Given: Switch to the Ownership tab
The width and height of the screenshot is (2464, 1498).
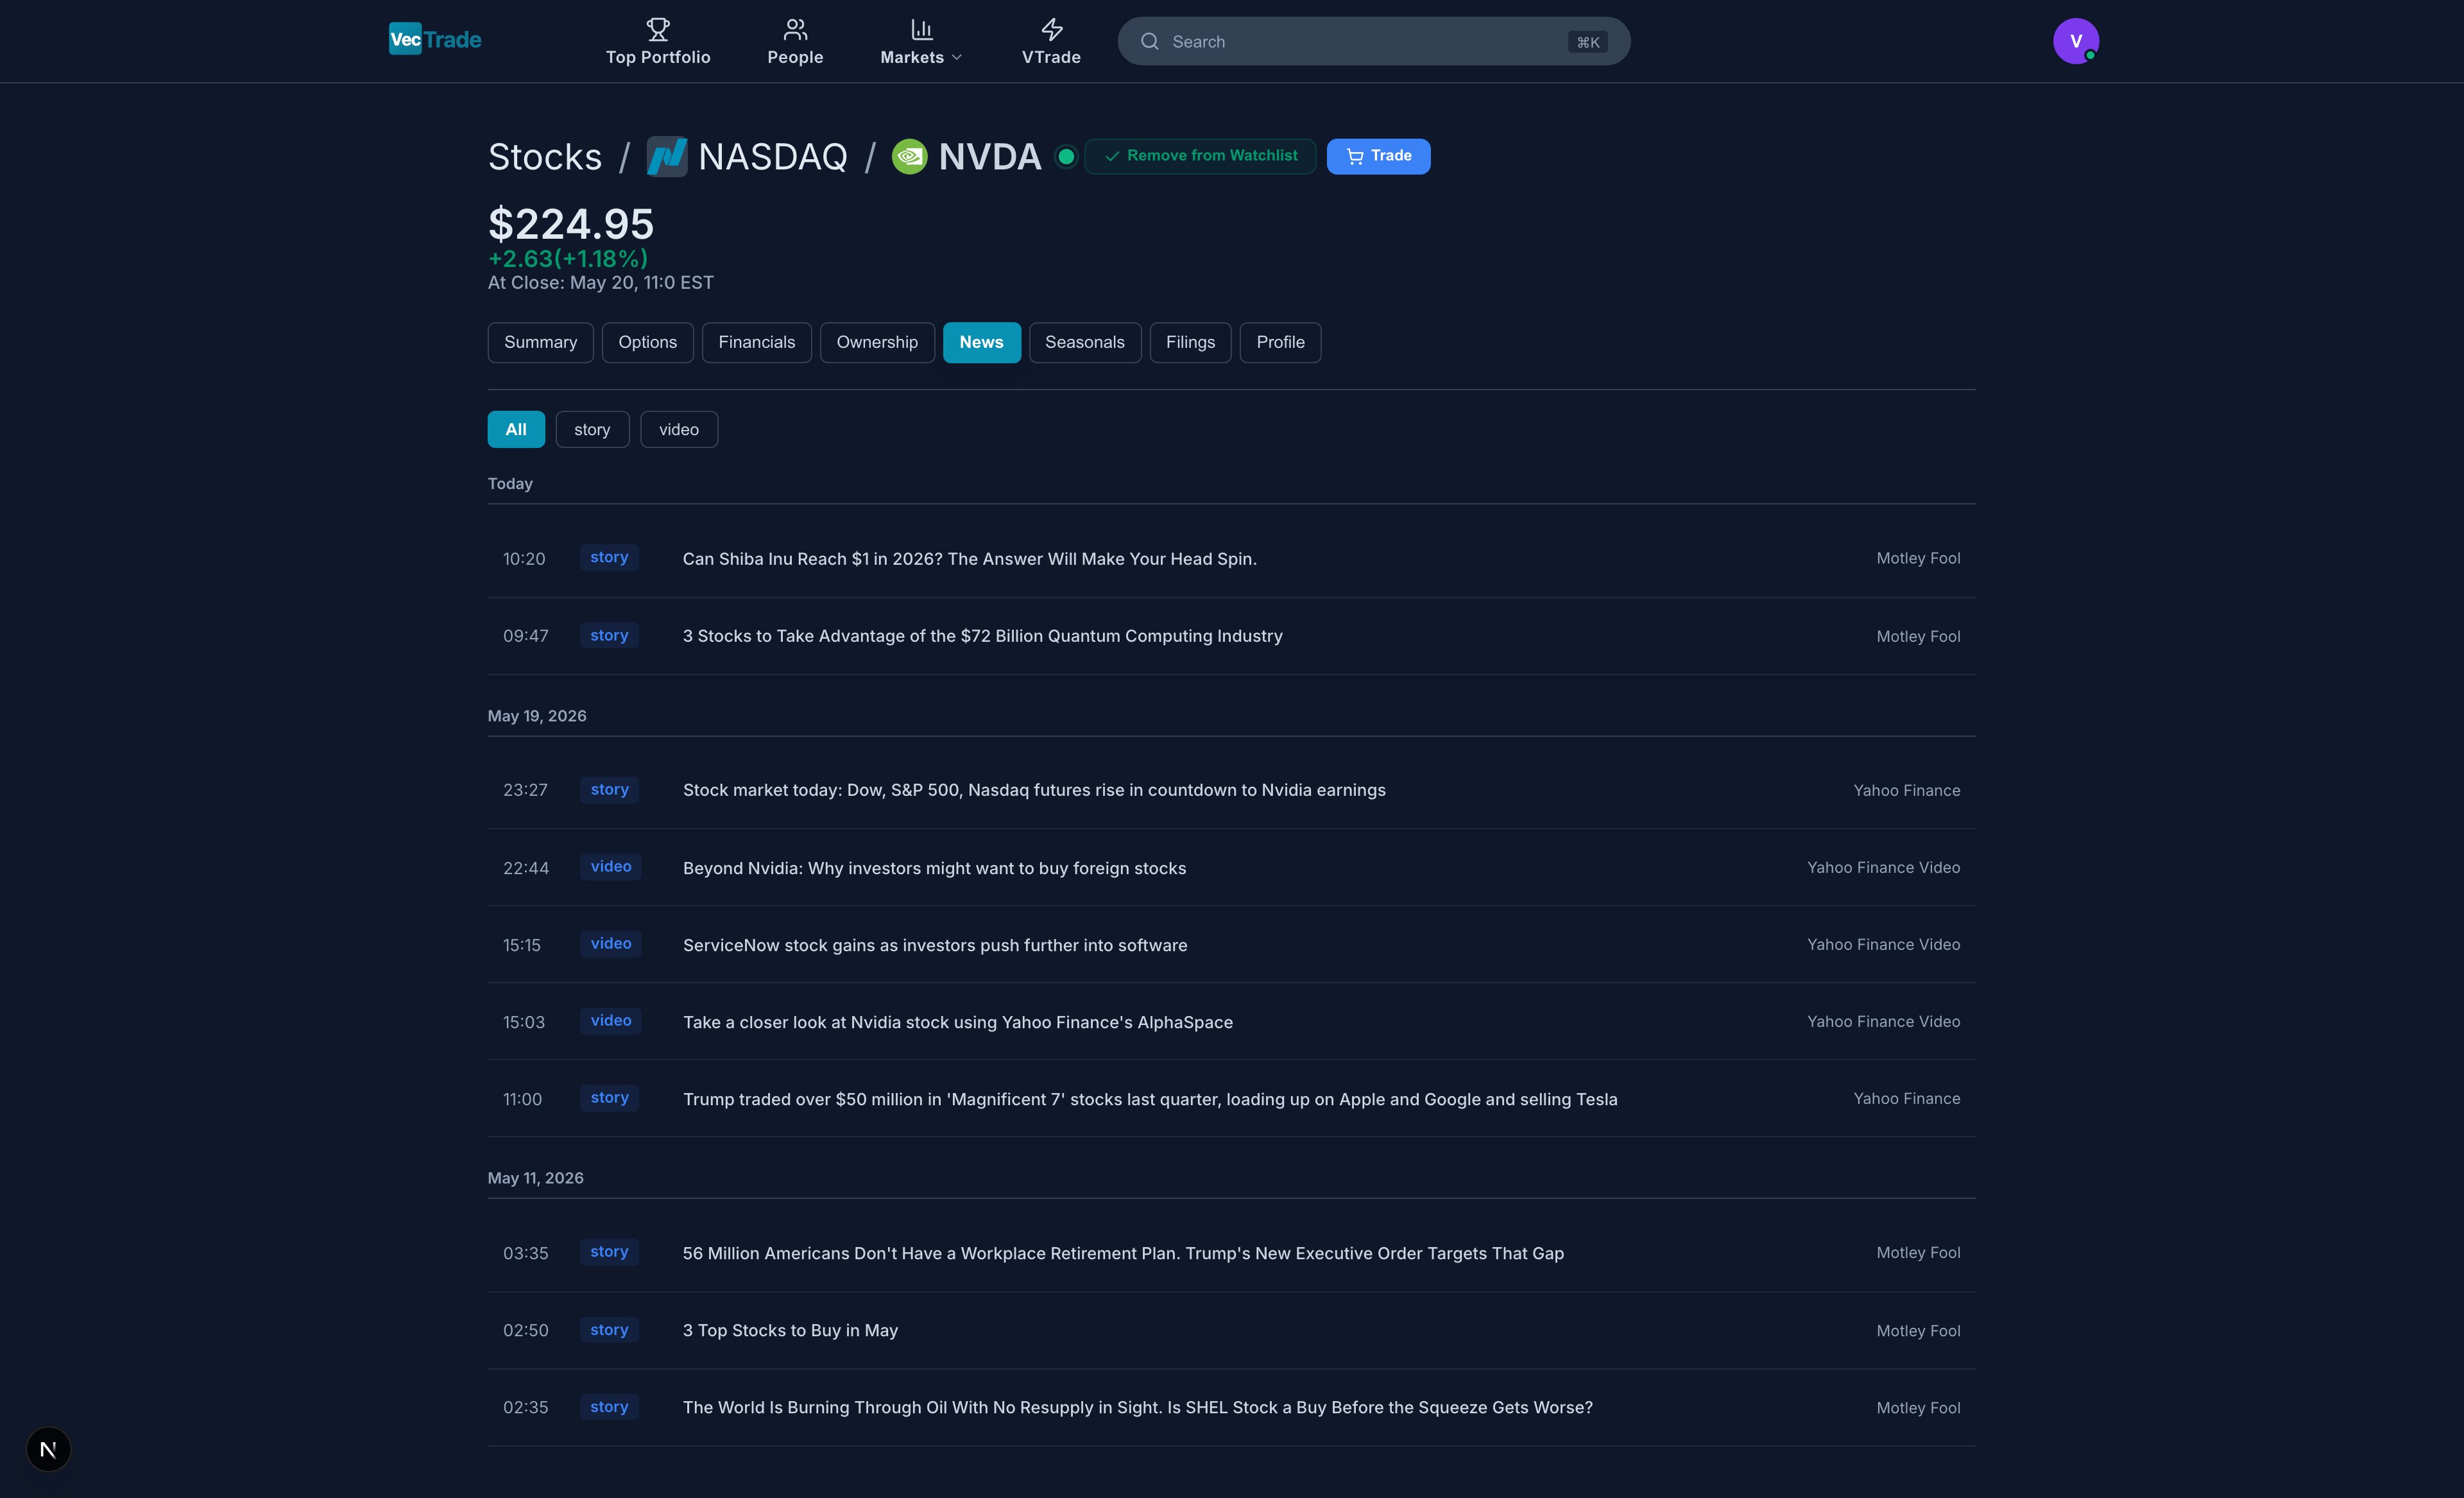Looking at the screenshot, I should [877, 343].
